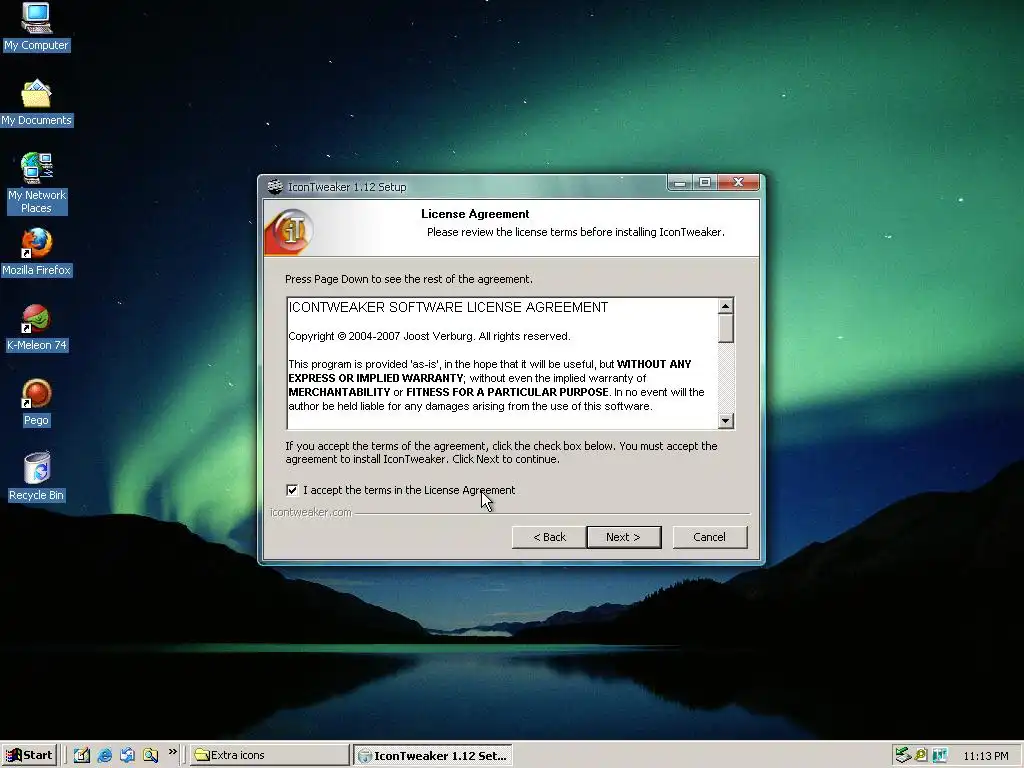This screenshot has height=768, width=1024.
Task: Click the license scrollbar thumb
Action: click(x=726, y=328)
